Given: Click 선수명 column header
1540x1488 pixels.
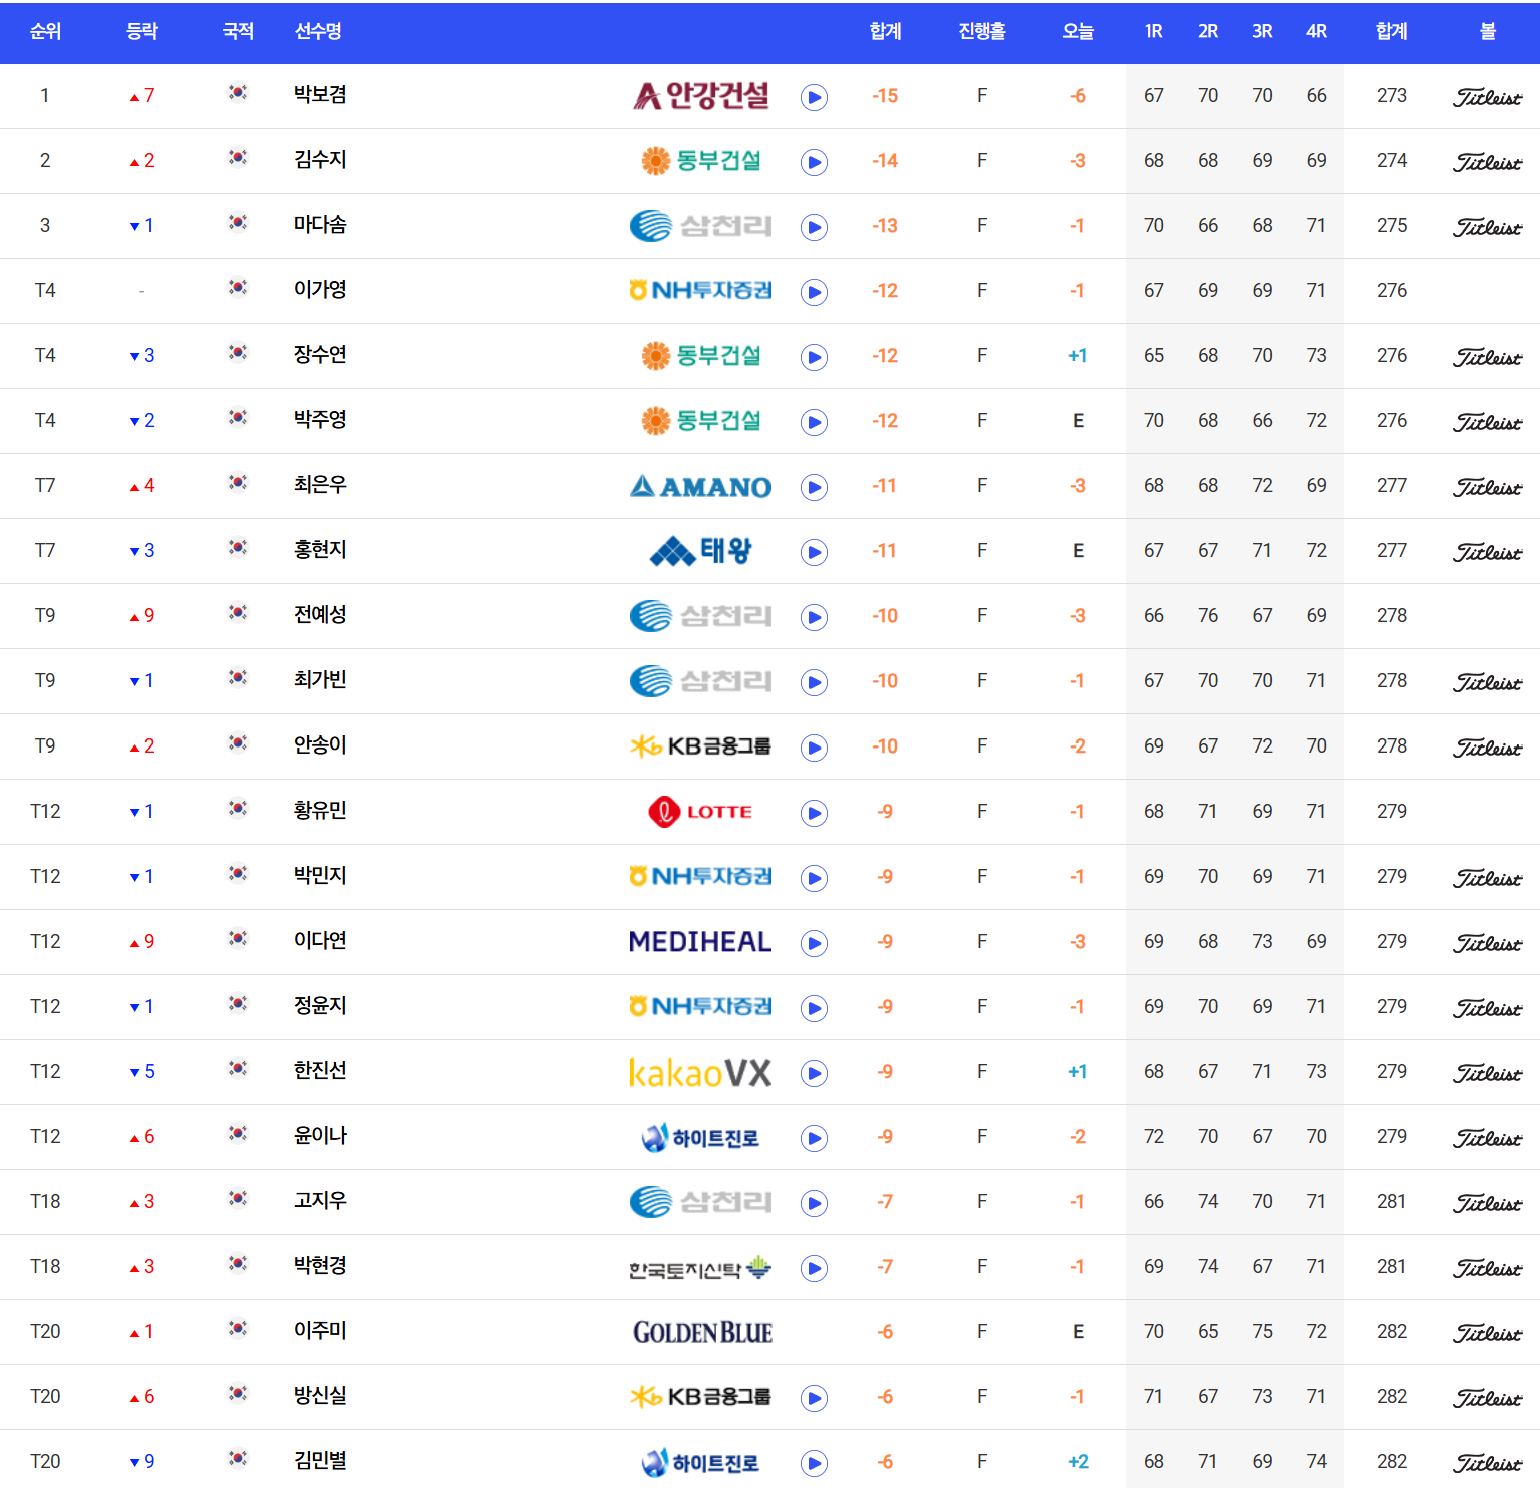Looking at the screenshot, I should [318, 31].
